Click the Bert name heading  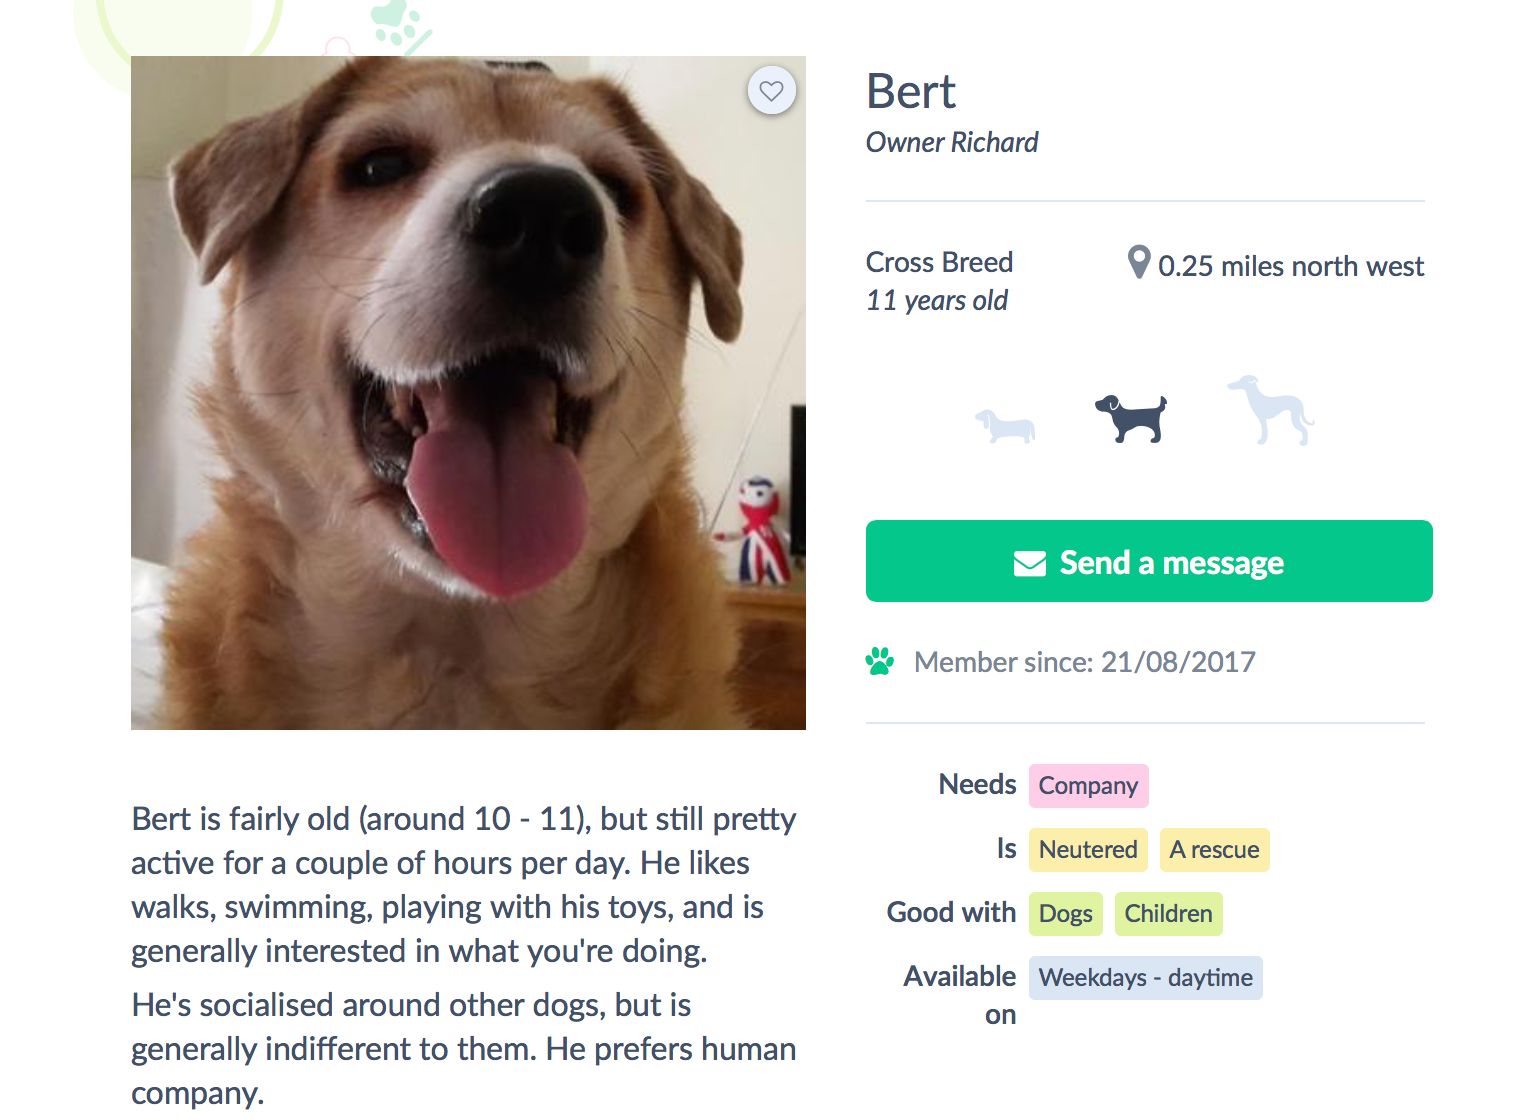[911, 92]
